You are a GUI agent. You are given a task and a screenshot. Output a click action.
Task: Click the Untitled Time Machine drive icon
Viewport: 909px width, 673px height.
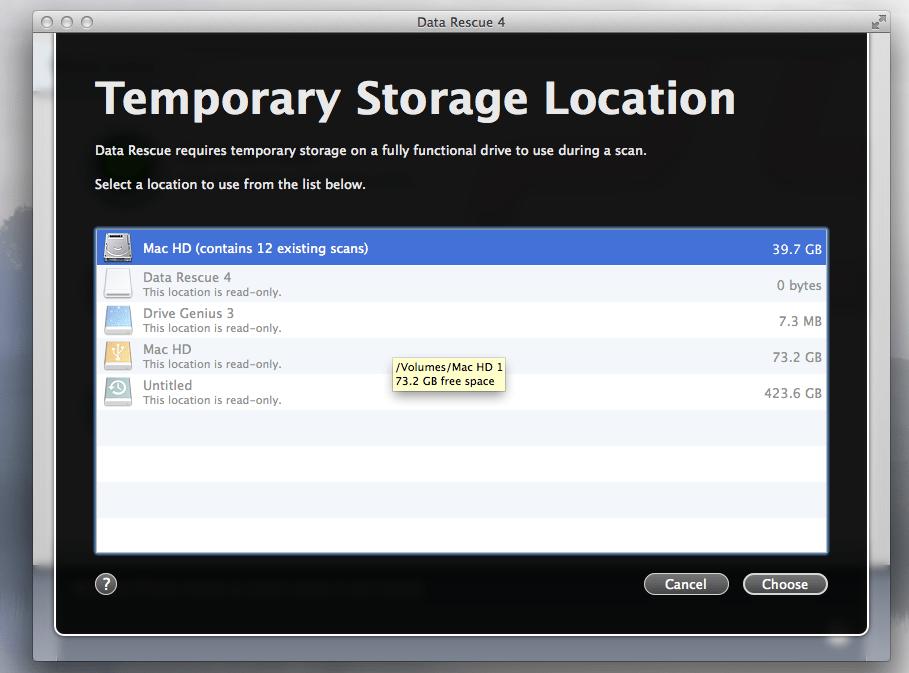pos(117,391)
